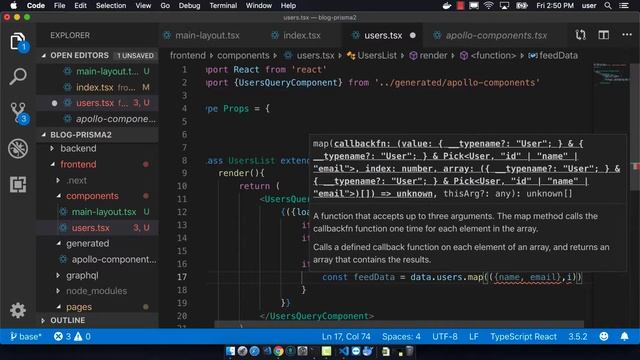Screen dimensions: 640x360
Task: Split the editor with the split icon
Action: point(604,35)
